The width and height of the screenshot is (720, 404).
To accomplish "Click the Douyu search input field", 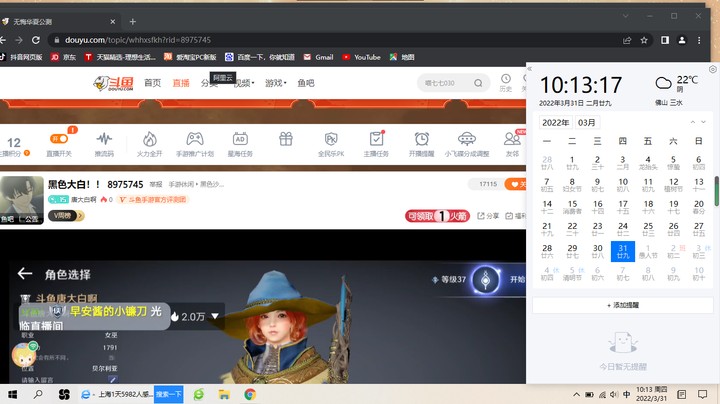I will coord(443,83).
